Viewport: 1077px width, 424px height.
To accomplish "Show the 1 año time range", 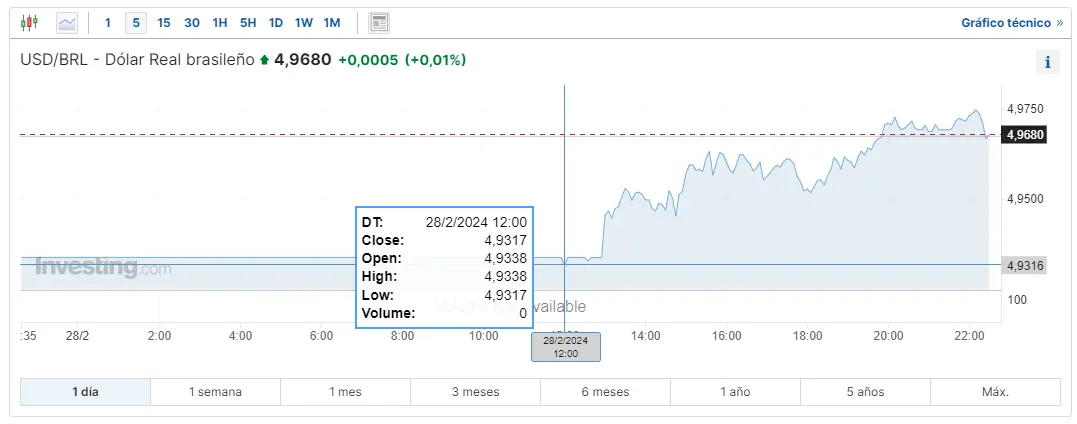I will pyautogui.click(x=735, y=392).
